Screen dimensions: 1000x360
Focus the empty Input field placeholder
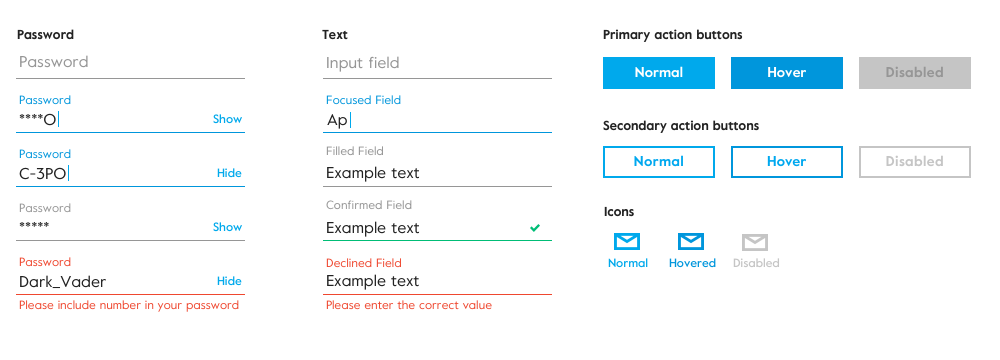437,63
